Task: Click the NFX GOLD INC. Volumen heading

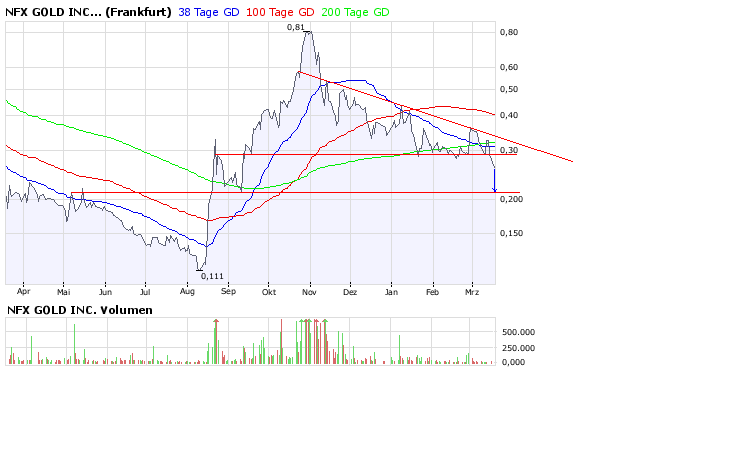Action: pos(80,310)
